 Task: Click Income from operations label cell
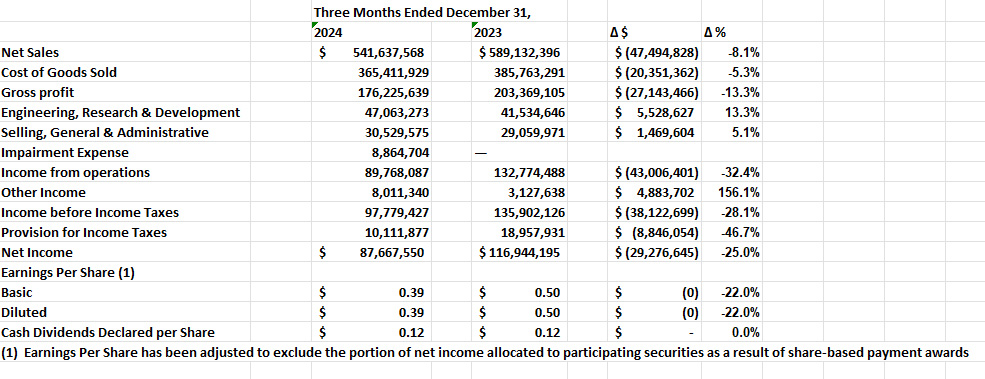click(x=75, y=172)
